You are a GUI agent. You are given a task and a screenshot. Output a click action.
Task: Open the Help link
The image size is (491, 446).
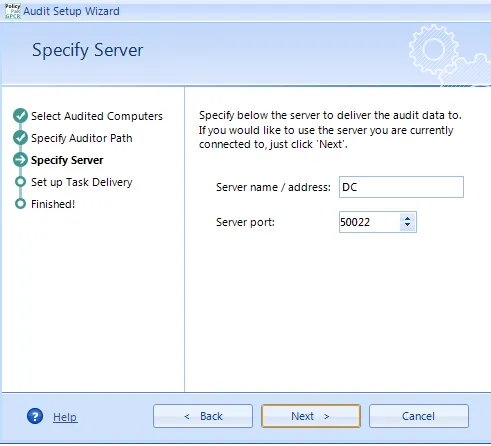[x=65, y=417]
